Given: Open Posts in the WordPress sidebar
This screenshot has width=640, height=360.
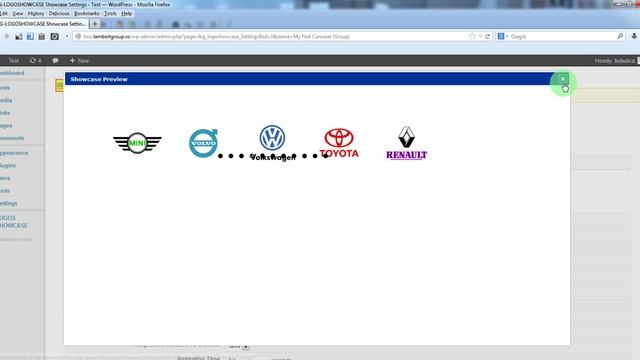Looking at the screenshot, I should point(5,87).
